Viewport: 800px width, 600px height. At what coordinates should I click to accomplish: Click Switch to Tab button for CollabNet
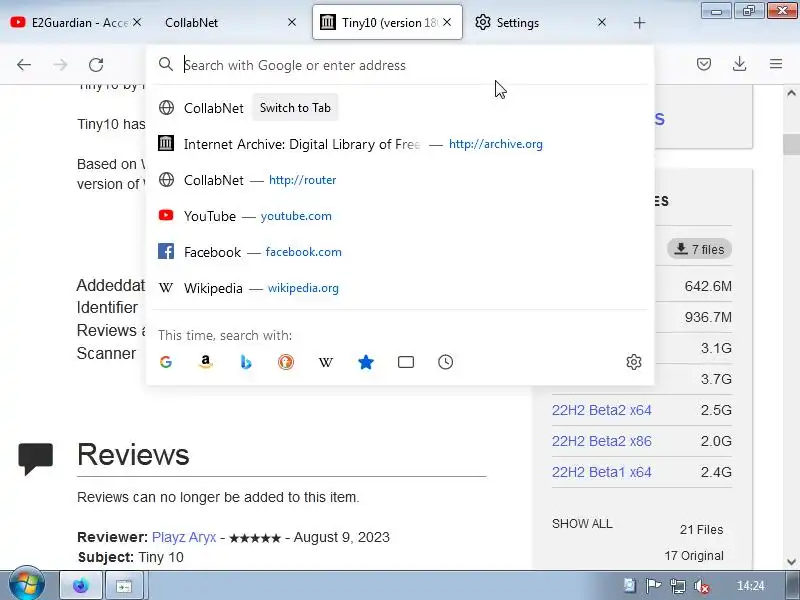(x=295, y=108)
